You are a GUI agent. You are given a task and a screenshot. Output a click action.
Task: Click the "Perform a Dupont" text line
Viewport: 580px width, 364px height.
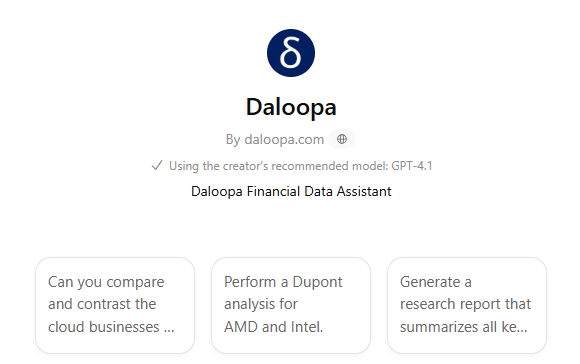point(283,282)
